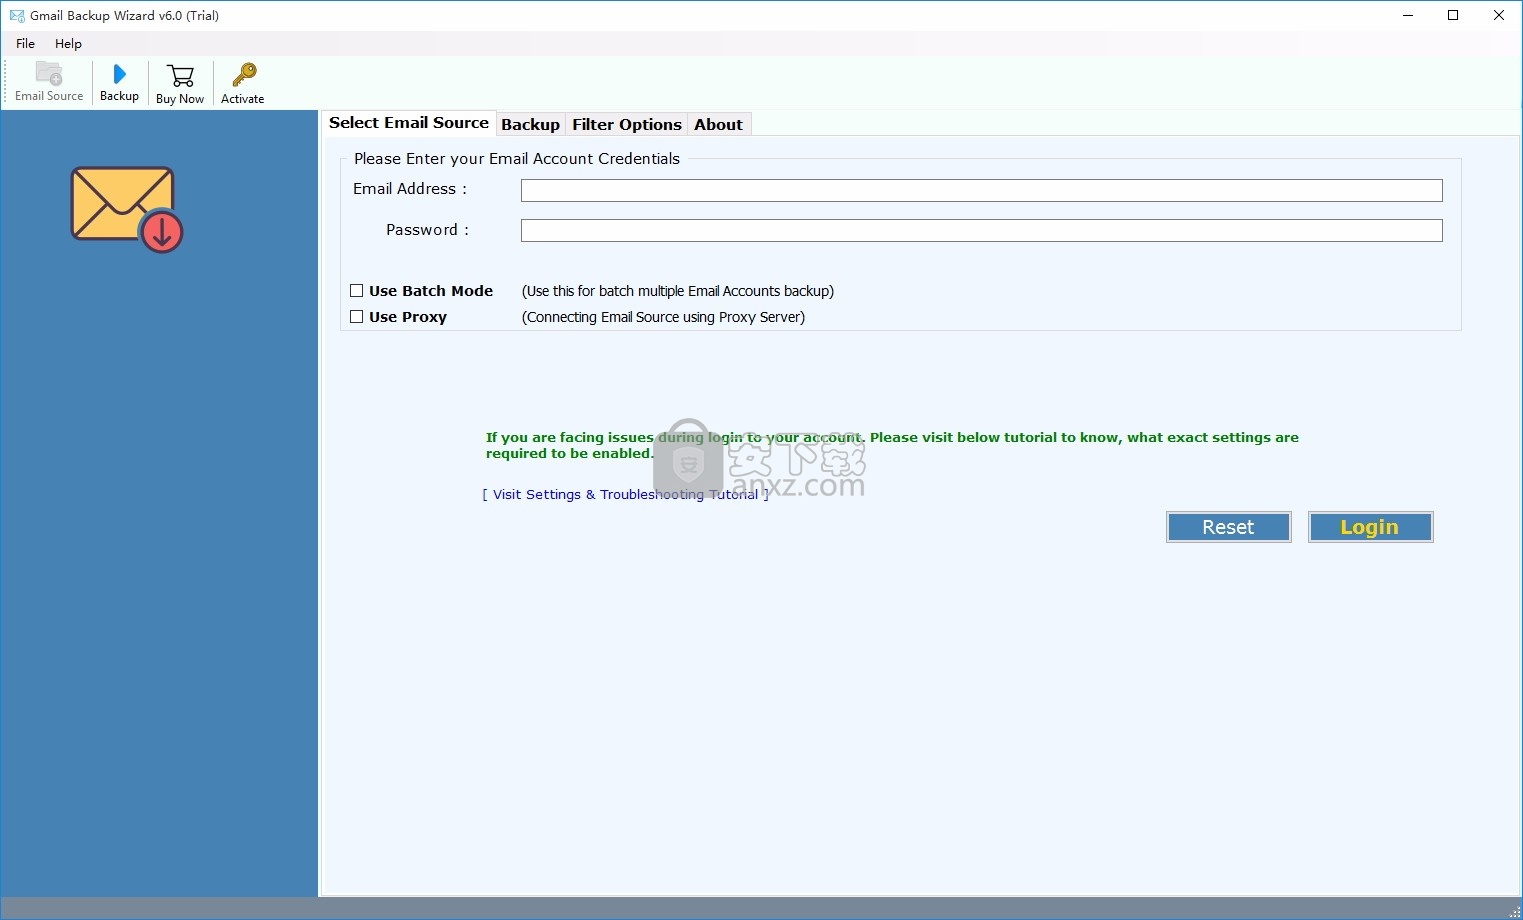The height and width of the screenshot is (920, 1523).
Task: Close the Gmail Backup Wizard window
Action: click(1499, 15)
